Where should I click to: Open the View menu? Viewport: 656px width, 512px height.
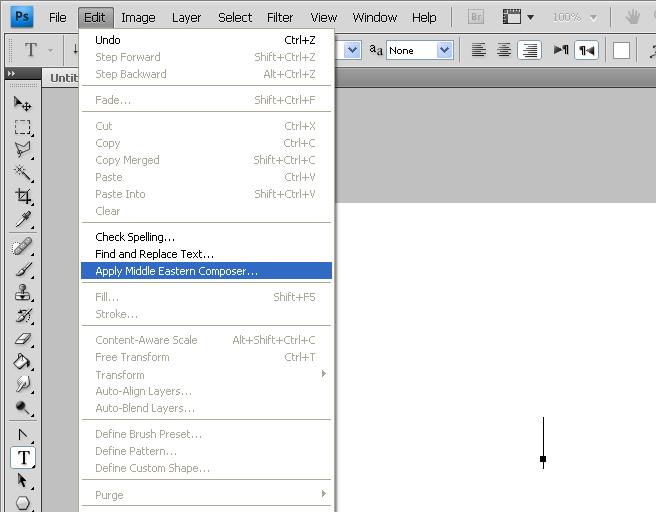point(324,18)
